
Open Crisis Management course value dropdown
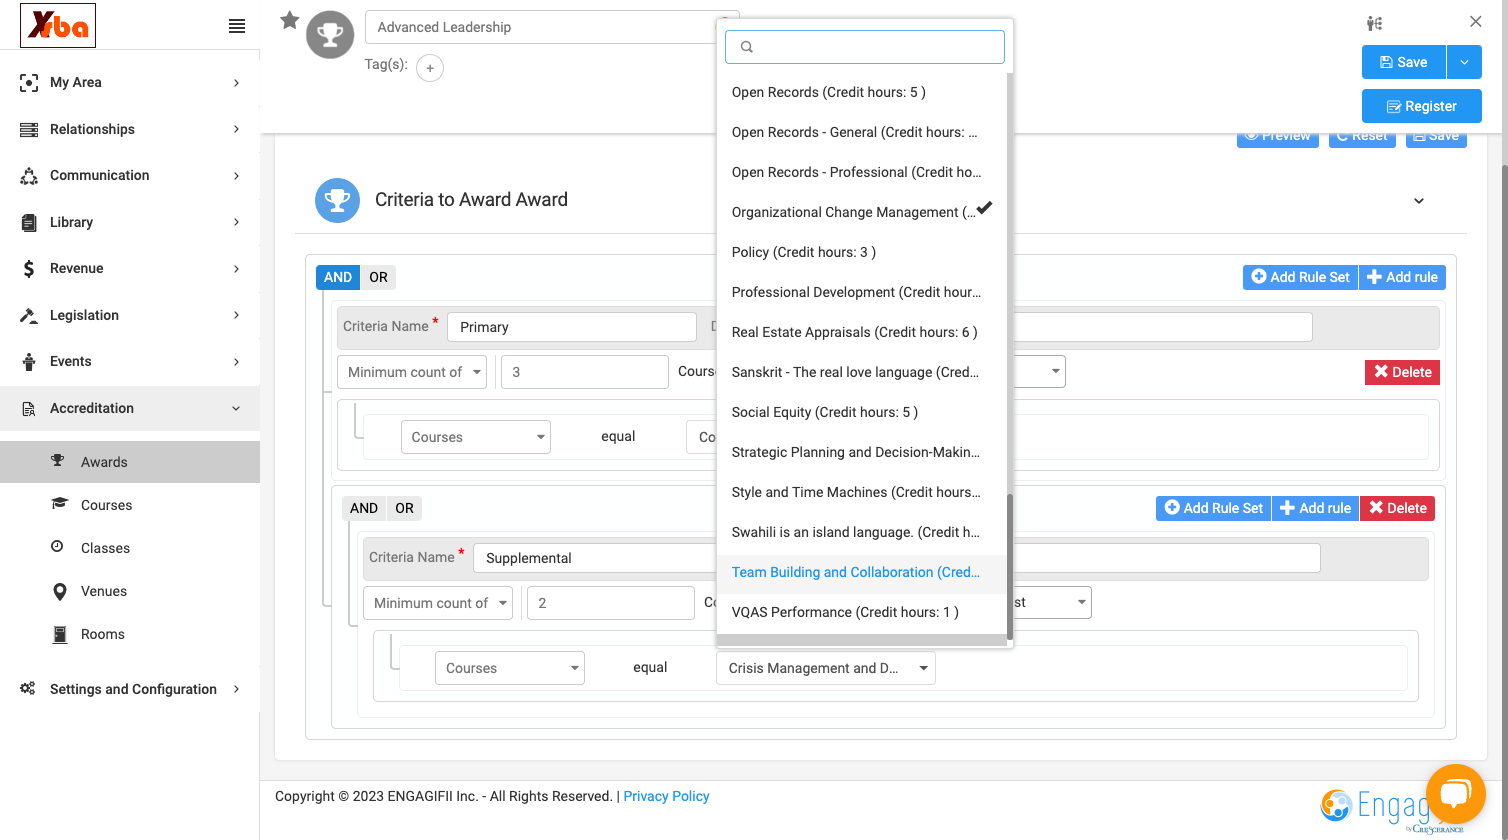(826, 668)
